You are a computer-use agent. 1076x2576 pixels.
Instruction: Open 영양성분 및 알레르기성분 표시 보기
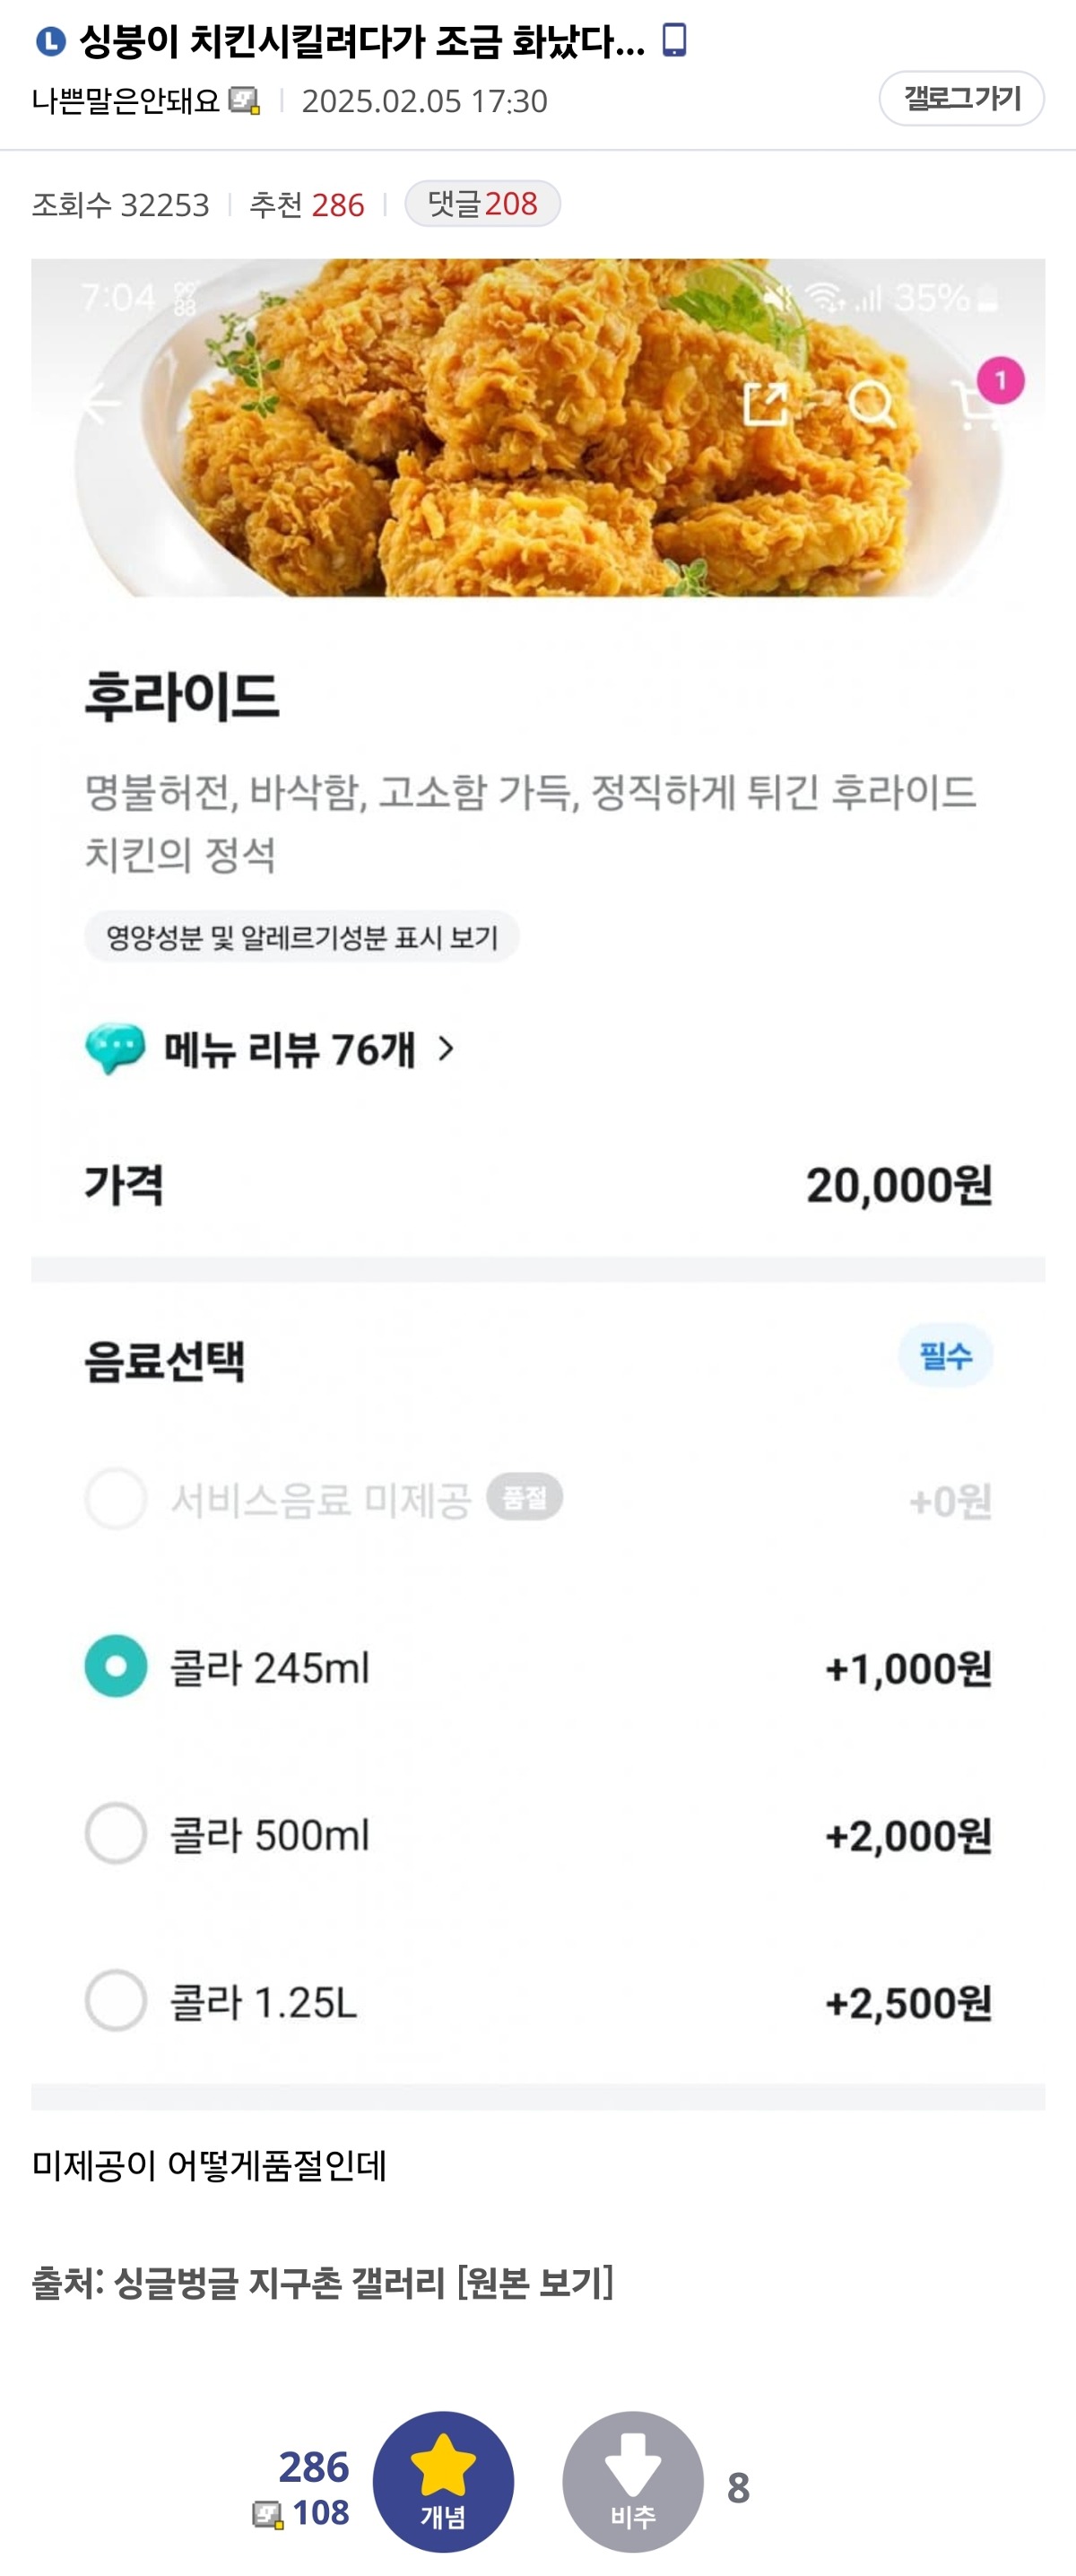click(301, 937)
